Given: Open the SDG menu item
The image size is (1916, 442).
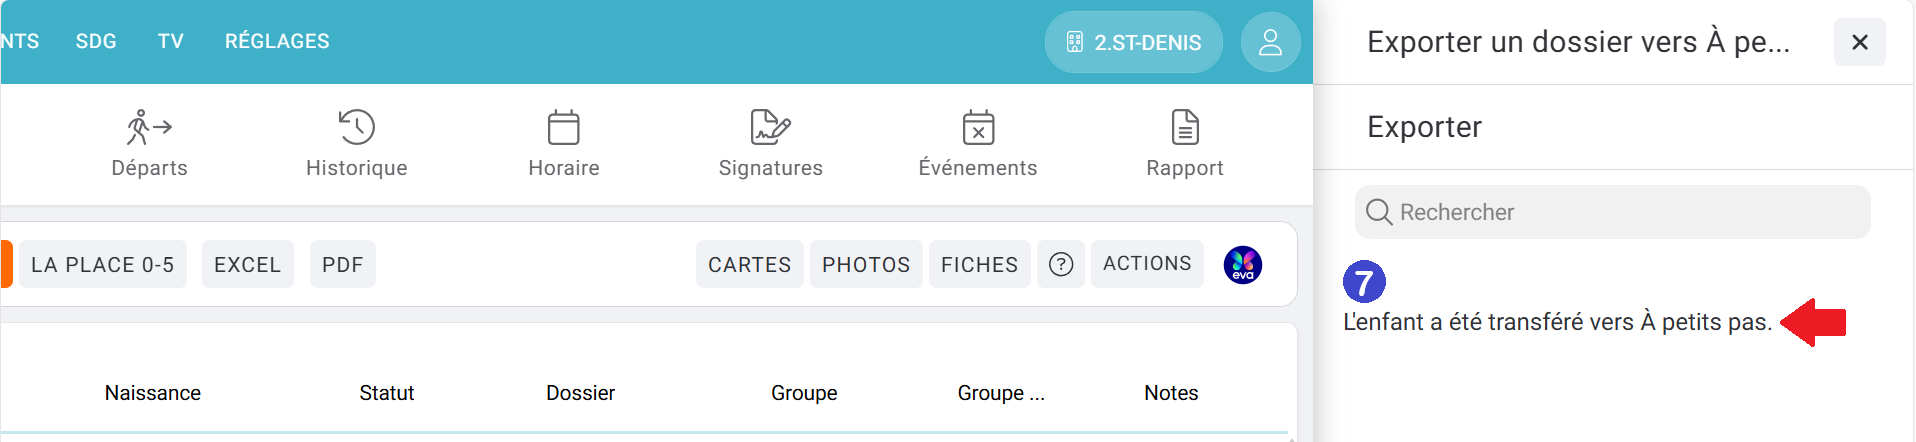Looking at the screenshot, I should click(x=96, y=41).
